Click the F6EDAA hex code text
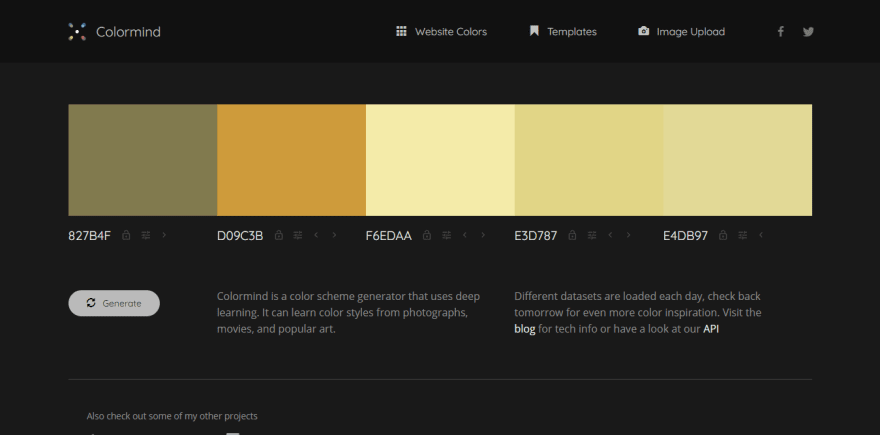The width and height of the screenshot is (880, 435). tap(388, 236)
